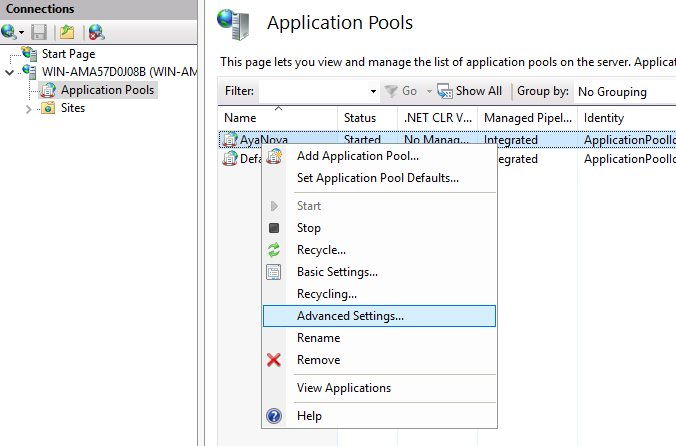Choose Stop from the context menu

(x=379, y=228)
